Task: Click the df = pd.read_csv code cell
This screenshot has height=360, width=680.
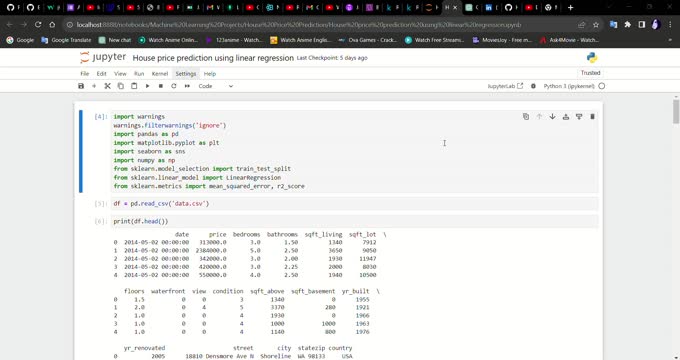Action: [x=354, y=203]
